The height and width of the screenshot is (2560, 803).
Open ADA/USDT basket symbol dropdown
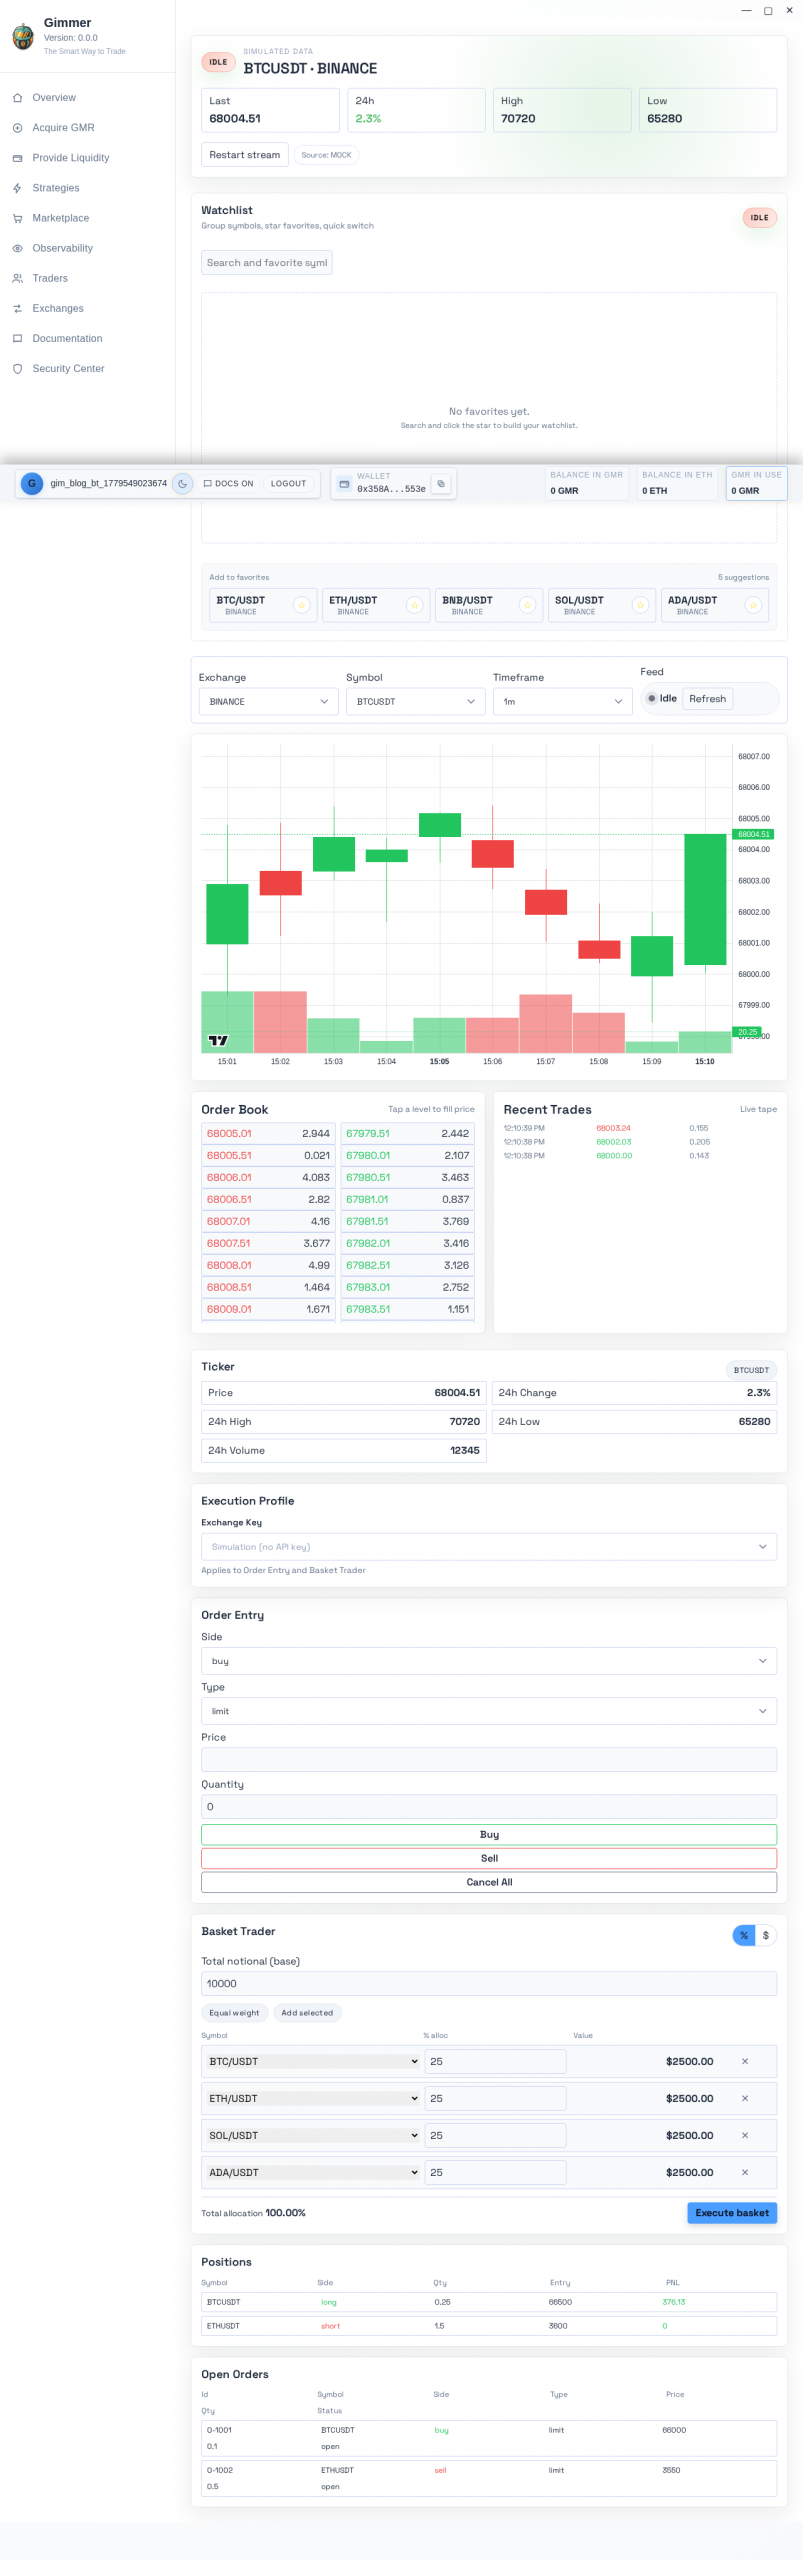click(x=313, y=2173)
